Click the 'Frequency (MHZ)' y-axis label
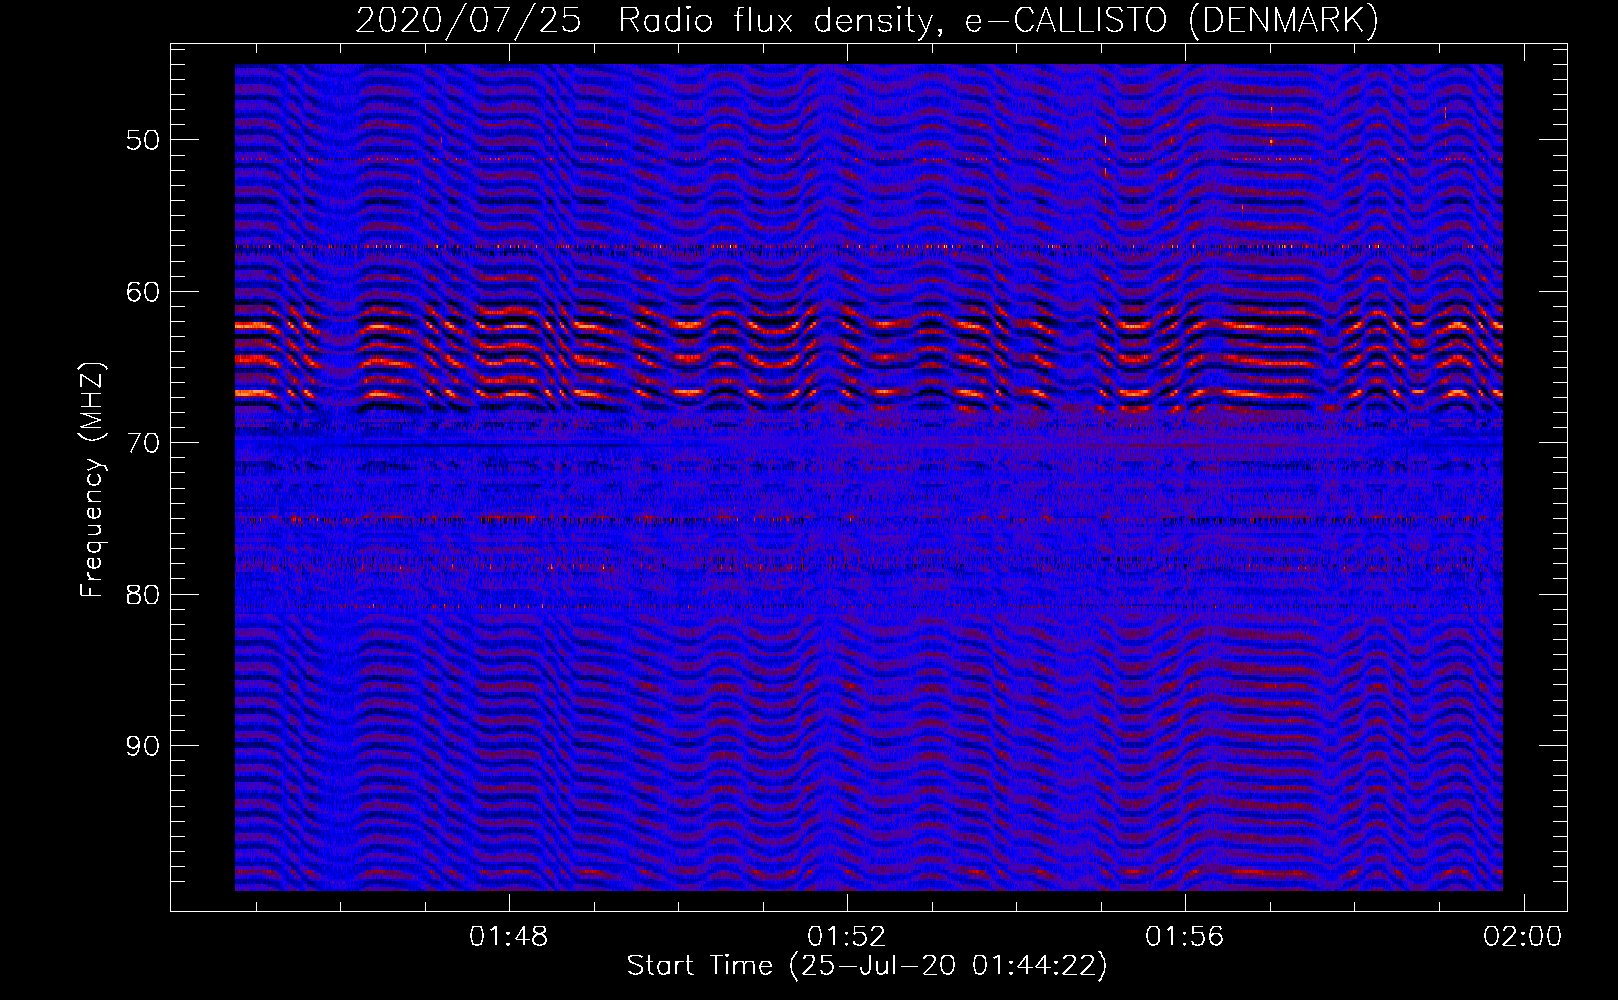Screen dimensions: 1618x1000 (x=92, y=480)
